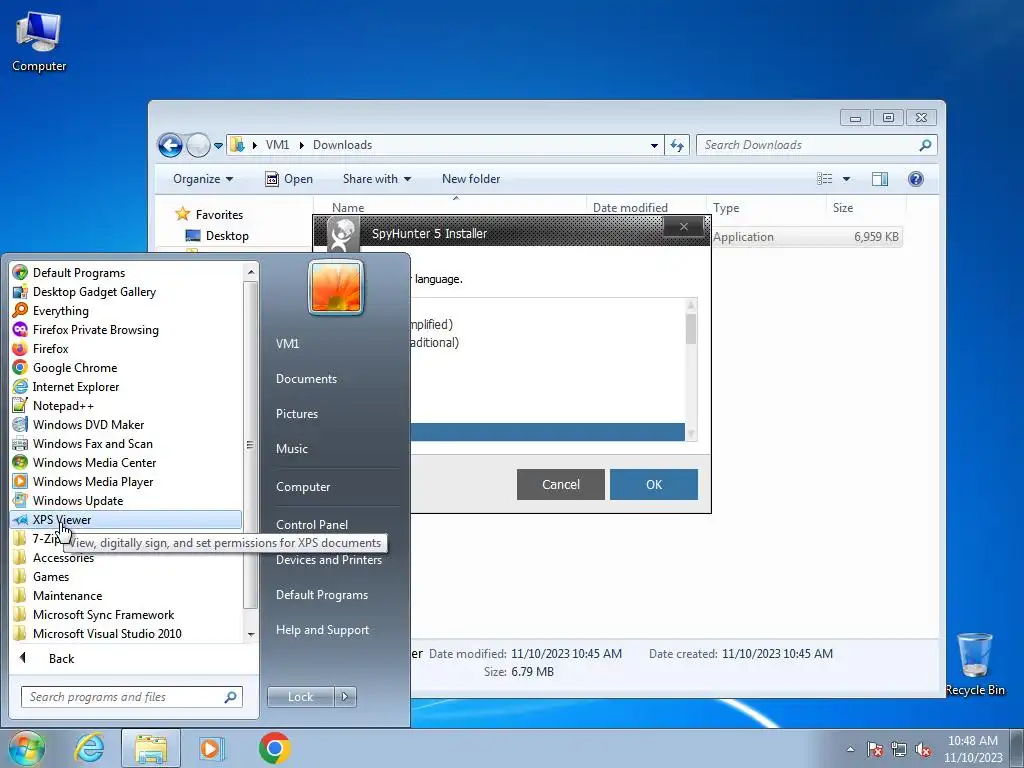Open Music from the Start menu right pane
Image resolution: width=1024 pixels, height=768 pixels.
click(291, 449)
